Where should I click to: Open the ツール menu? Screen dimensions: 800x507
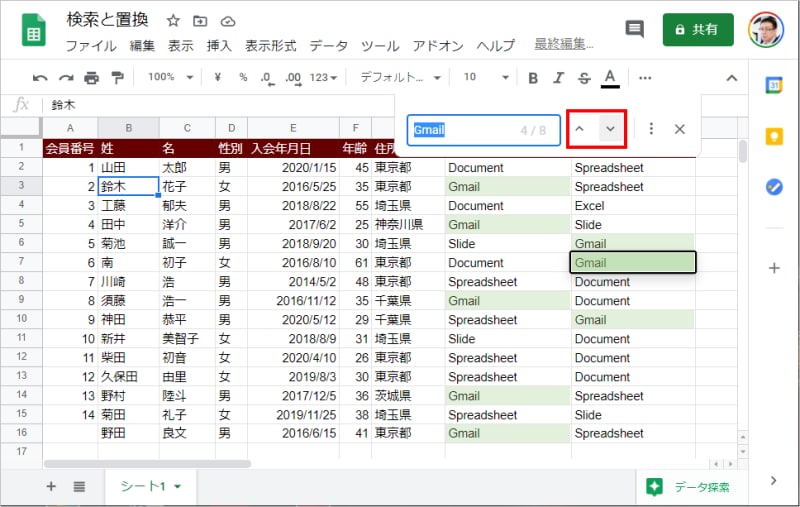(380, 46)
